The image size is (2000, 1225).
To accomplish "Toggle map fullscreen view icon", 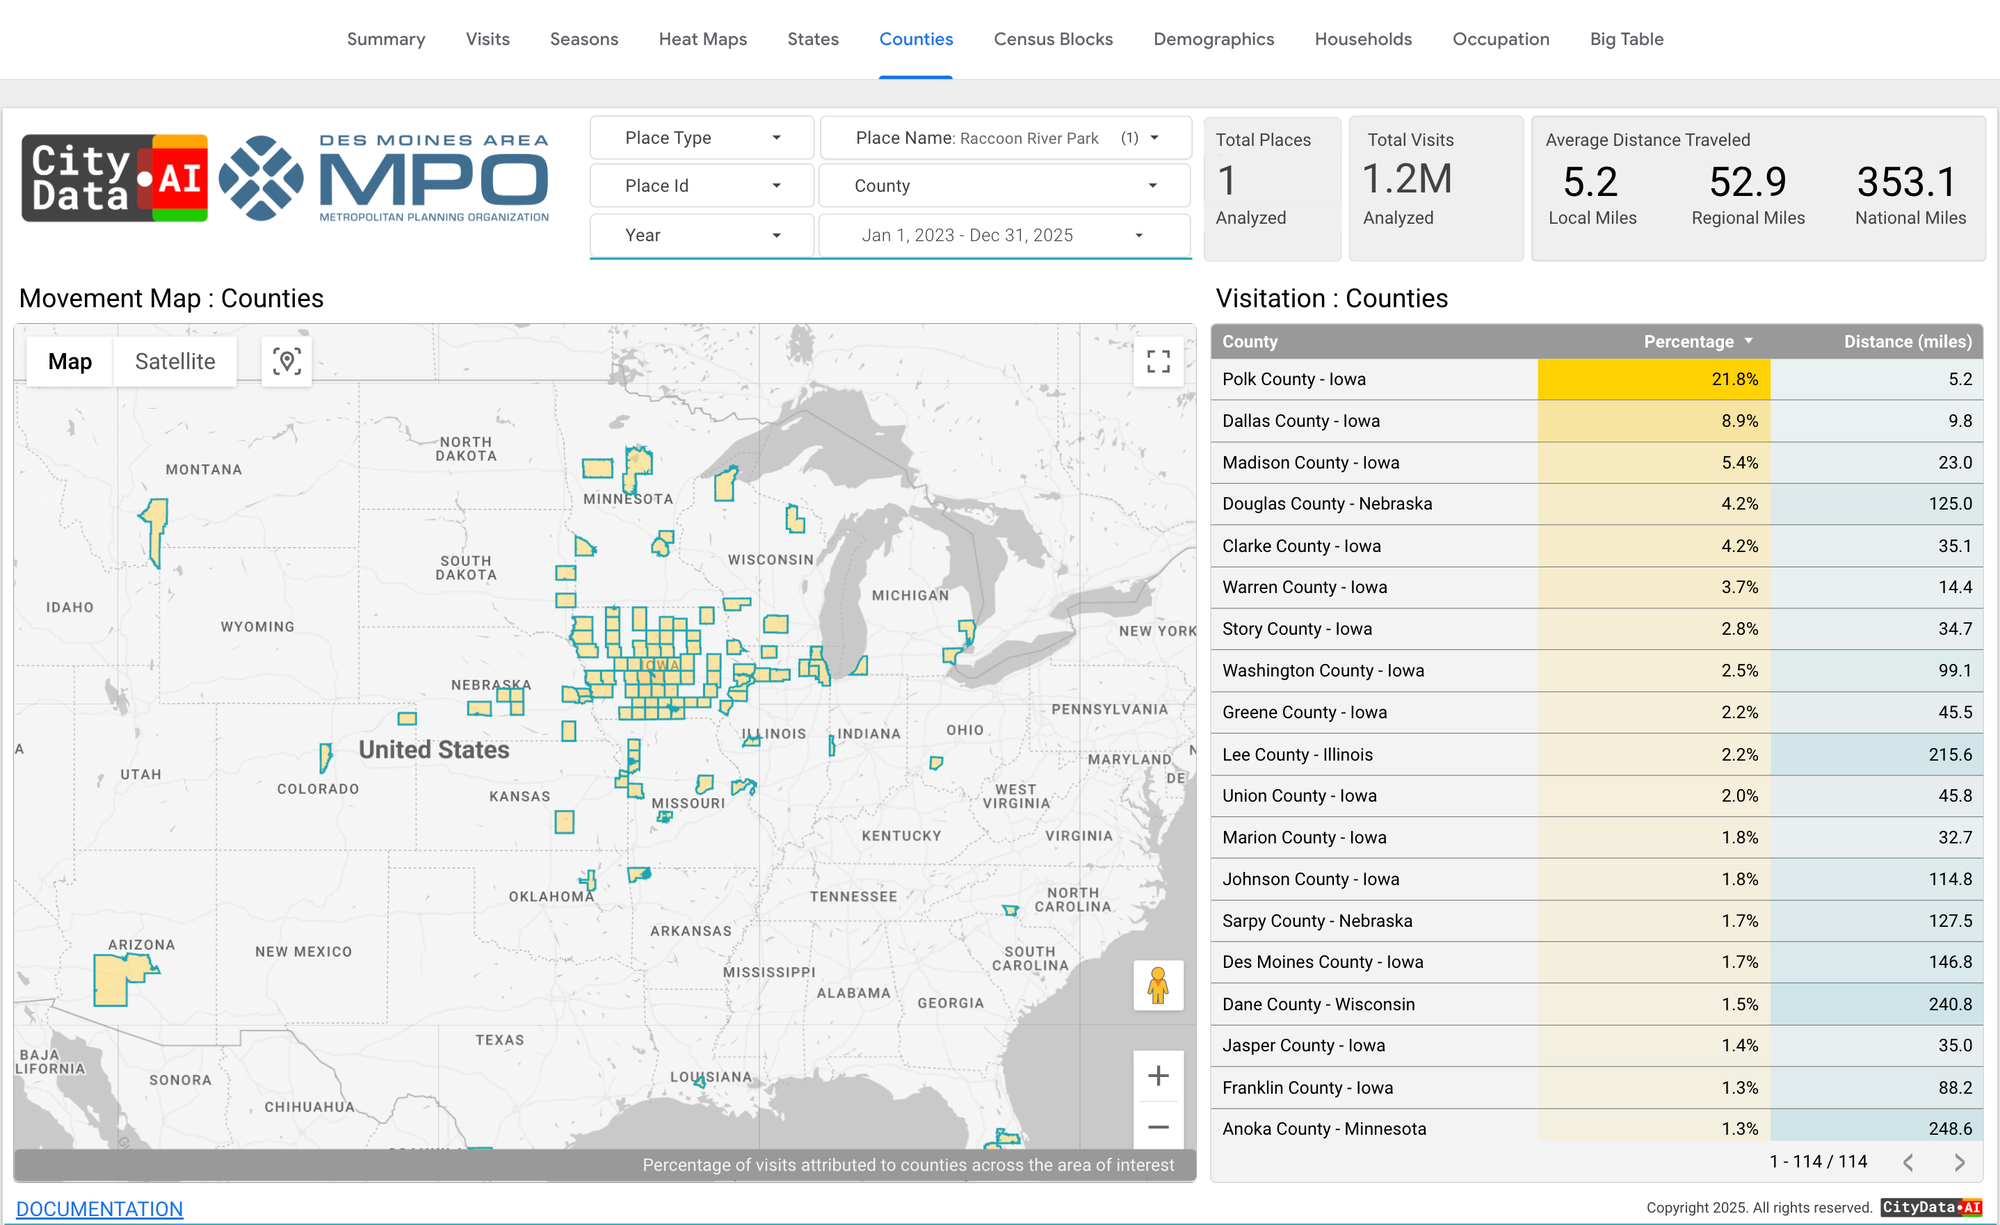I will [x=1158, y=361].
